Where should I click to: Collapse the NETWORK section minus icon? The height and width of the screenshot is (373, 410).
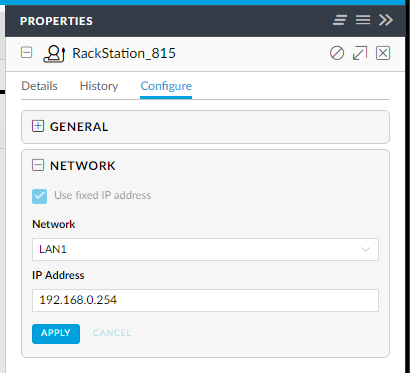[x=38, y=165]
